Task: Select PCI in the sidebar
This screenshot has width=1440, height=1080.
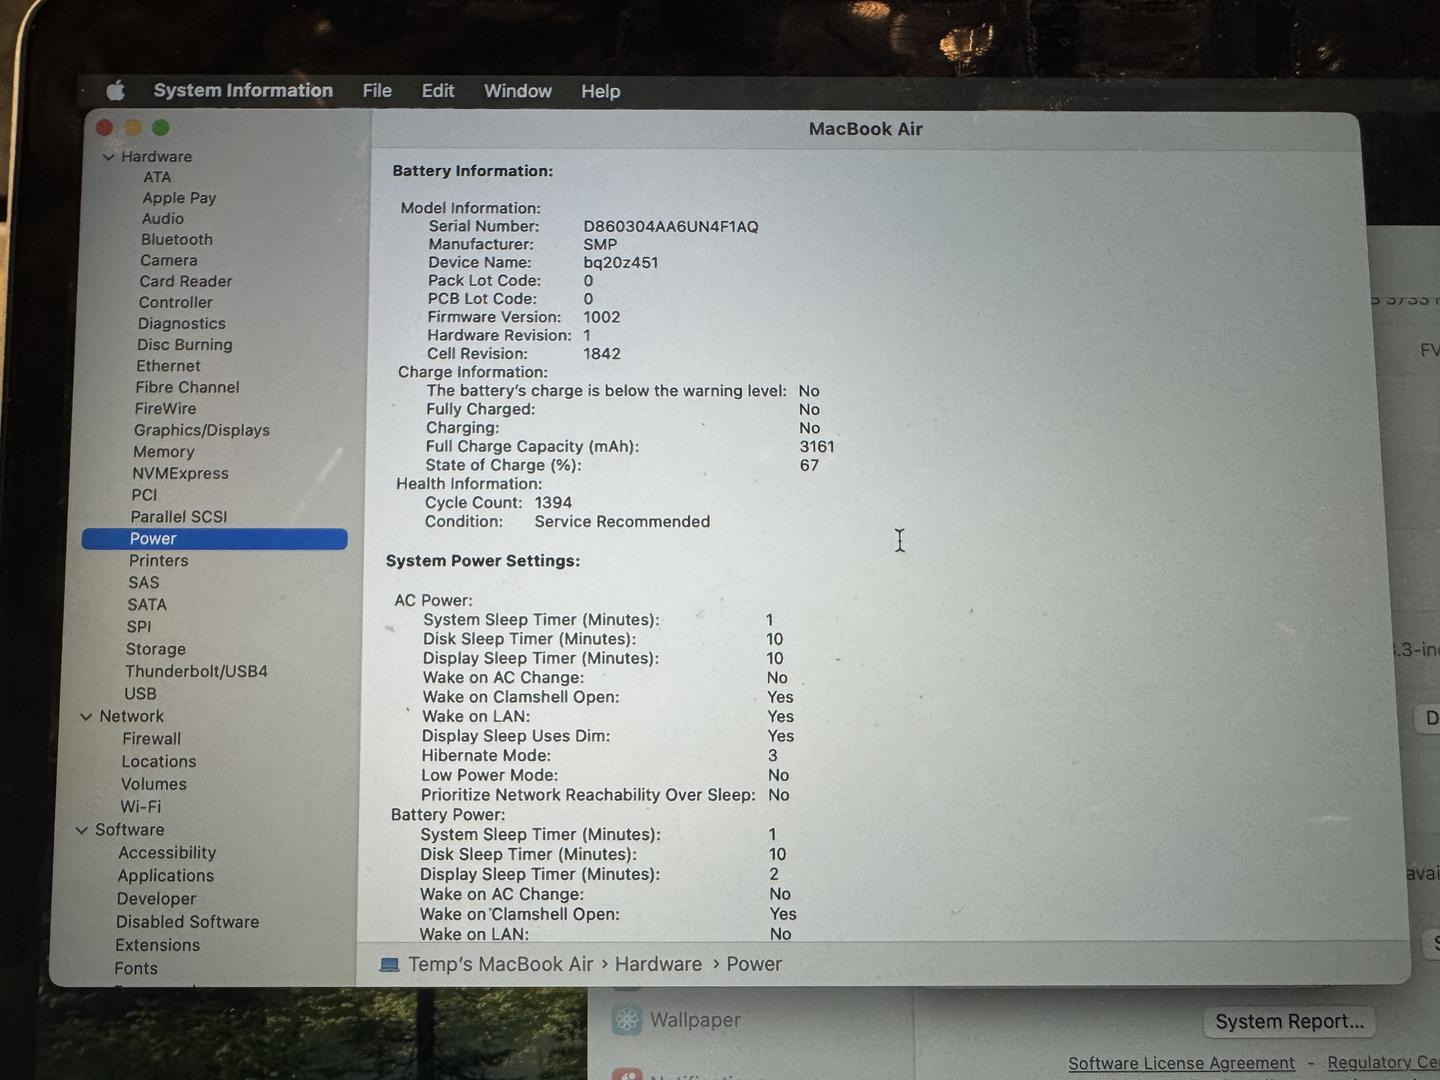Action: (x=144, y=495)
